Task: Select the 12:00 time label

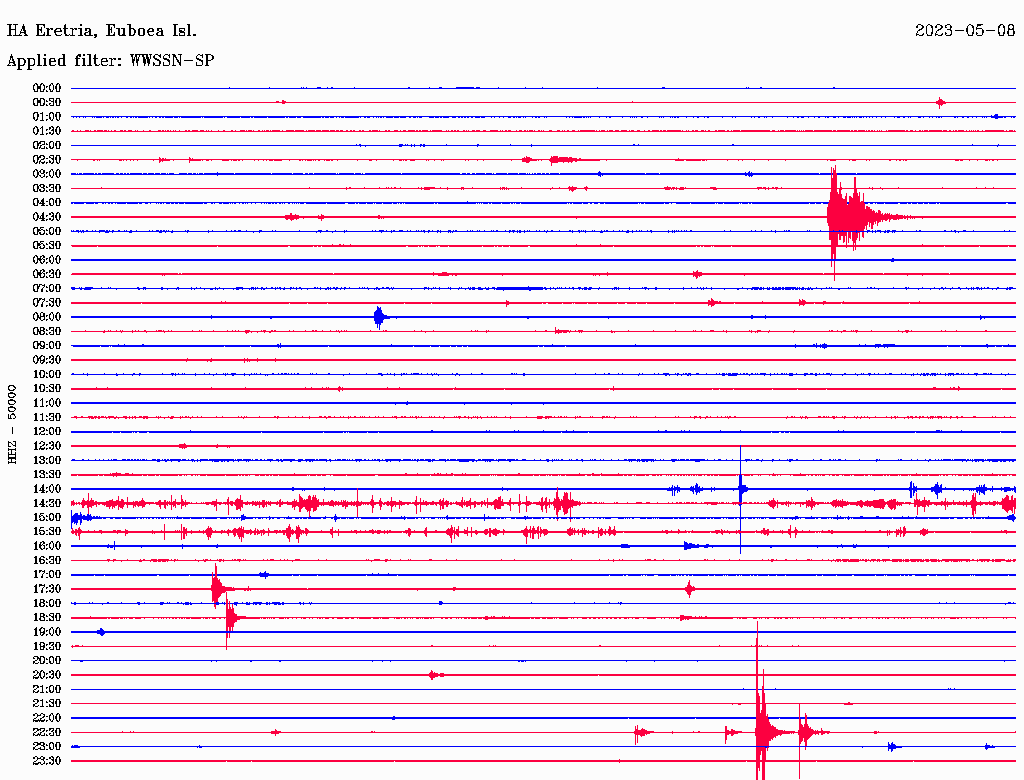Action: [x=47, y=431]
